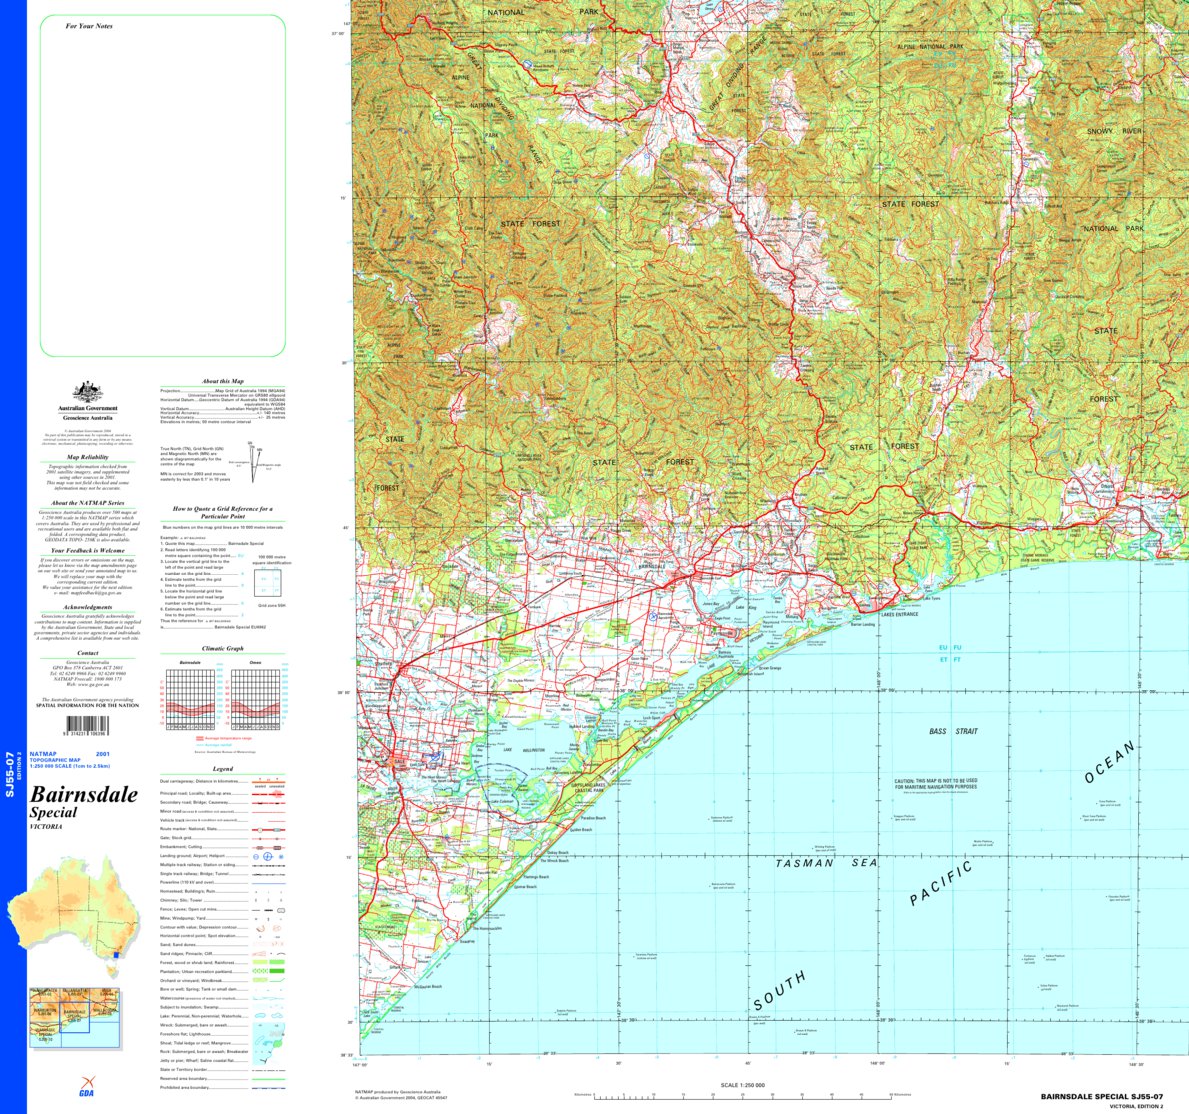Click the north declination diagram

[x=255, y=463]
